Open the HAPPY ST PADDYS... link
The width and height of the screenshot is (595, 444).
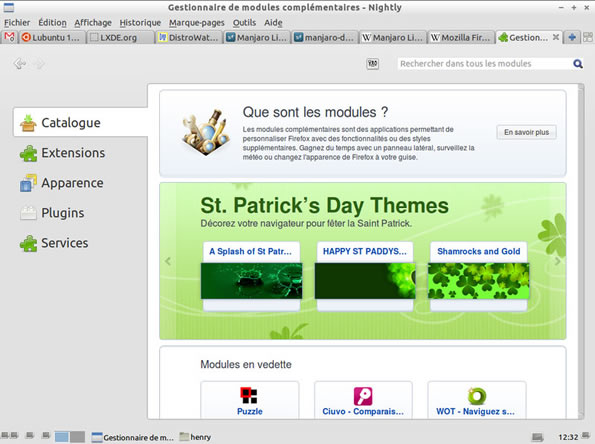[365, 251]
